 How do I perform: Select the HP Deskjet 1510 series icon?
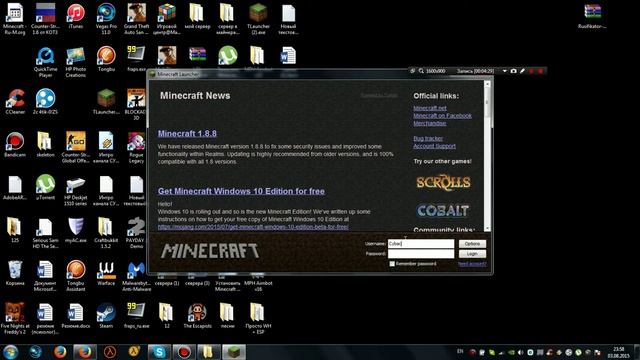tap(76, 190)
